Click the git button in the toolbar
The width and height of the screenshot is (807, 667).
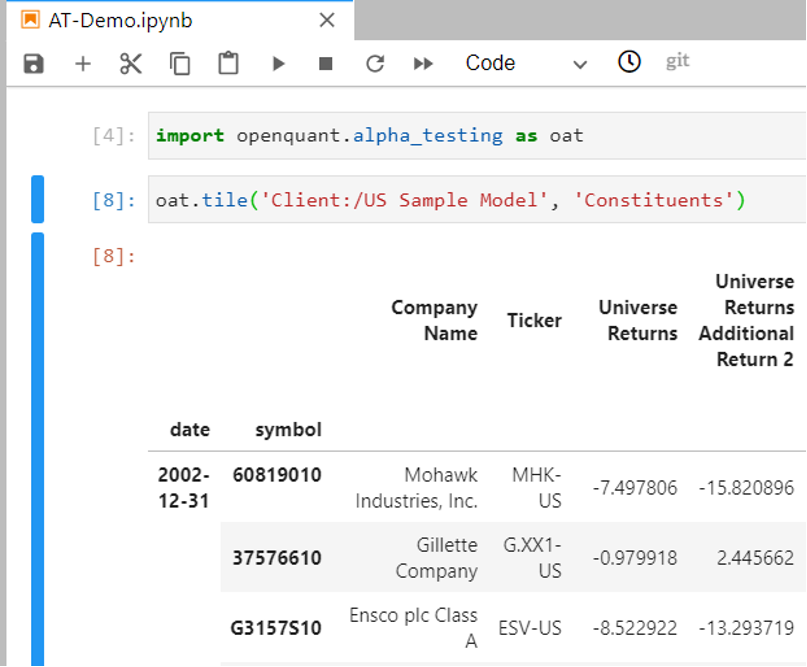coord(677,61)
